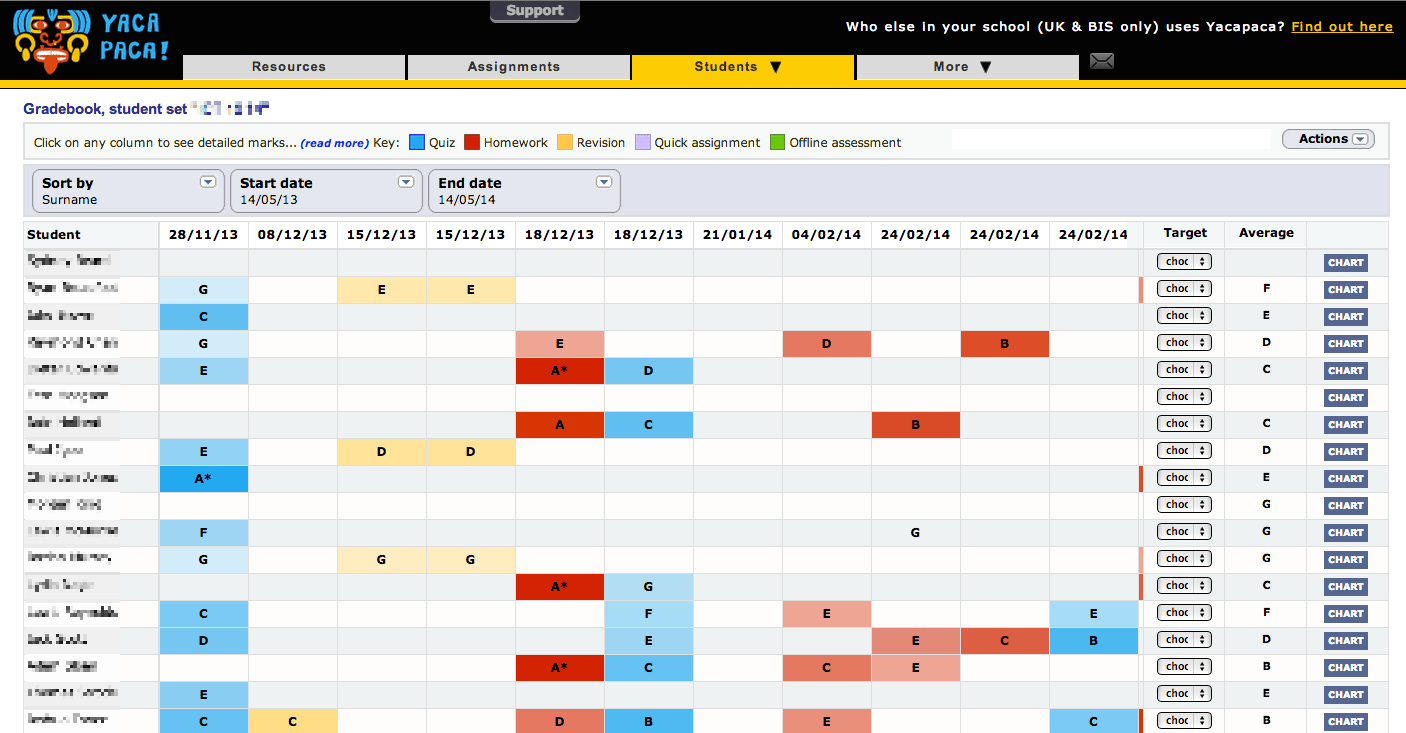Follow the Find out here link
This screenshot has width=1406, height=733.
[1341, 26]
